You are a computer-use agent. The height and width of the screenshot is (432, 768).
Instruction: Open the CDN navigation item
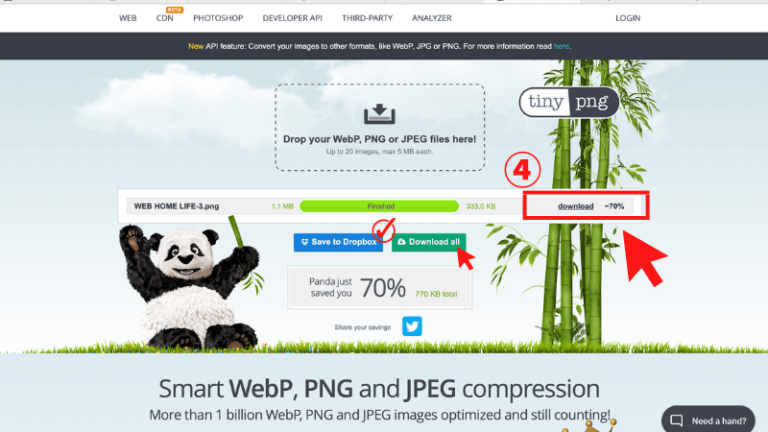pyautogui.click(x=165, y=18)
